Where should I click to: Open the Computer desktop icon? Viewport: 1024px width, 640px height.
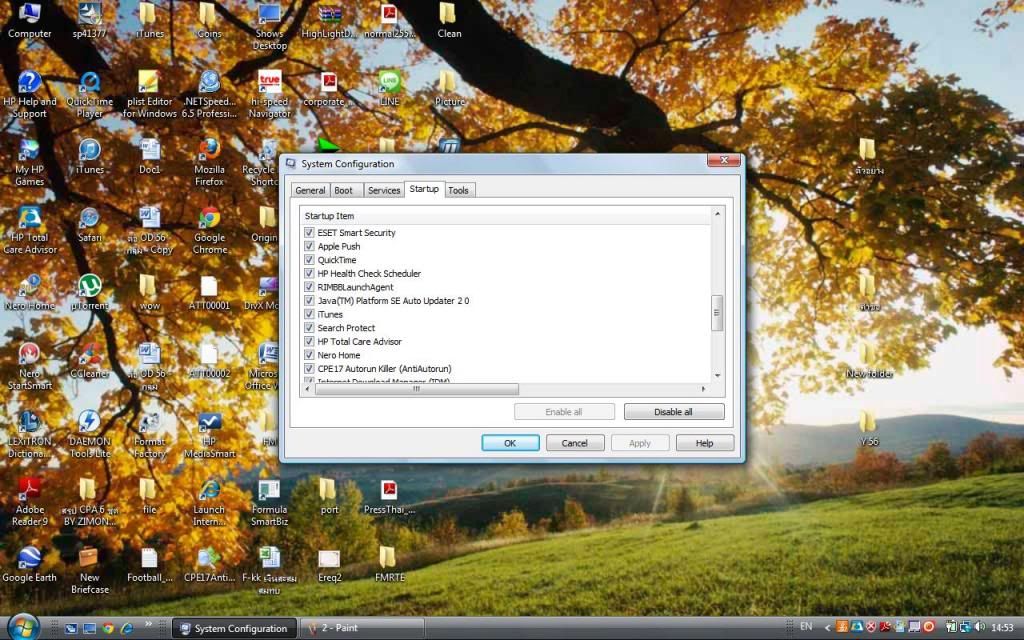(29, 20)
